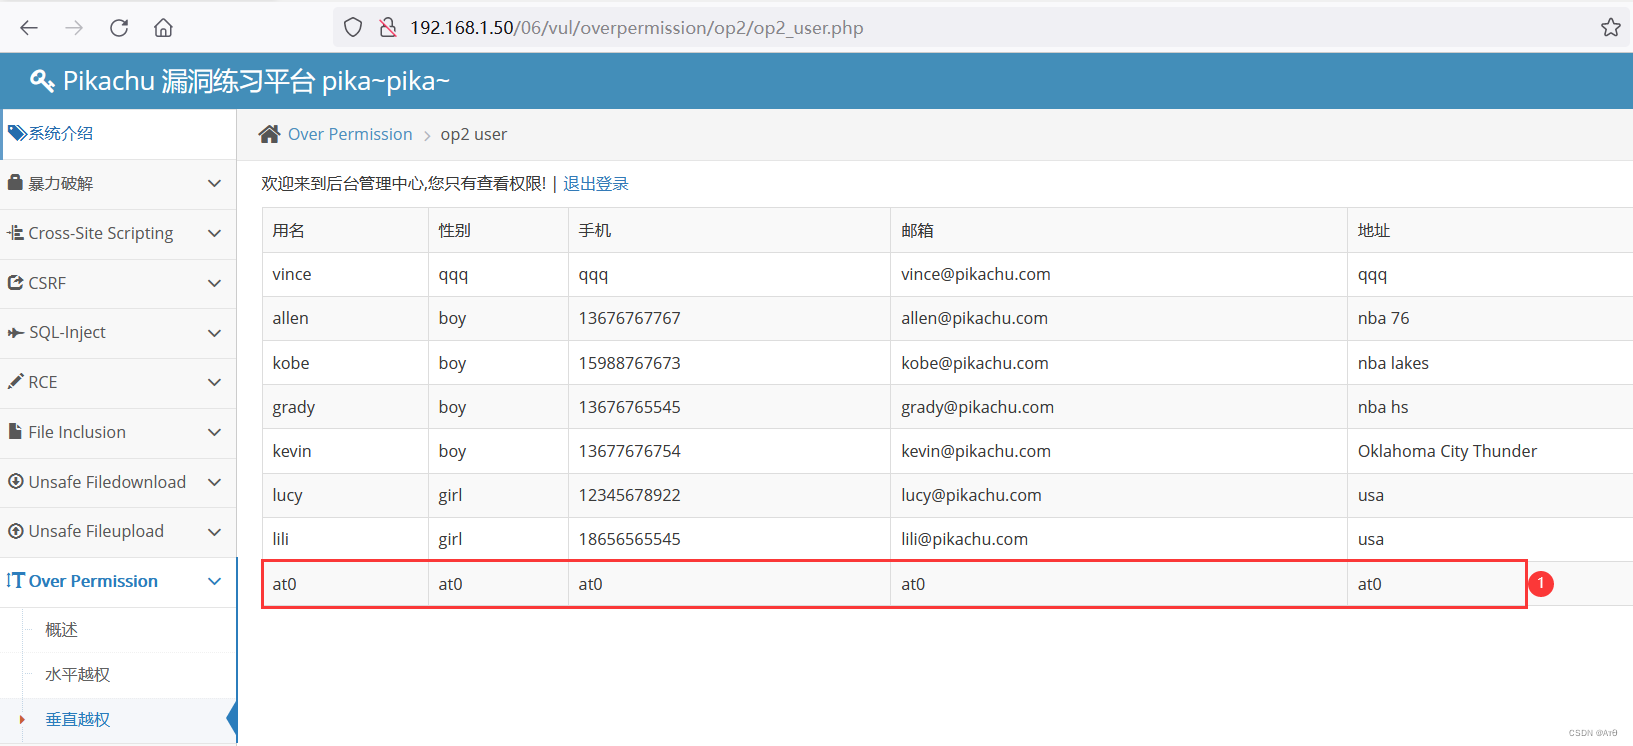This screenshot has width=1633, height=746.
Task: Expand the CSRF menu chevron
Action: (x=214, y=283)
